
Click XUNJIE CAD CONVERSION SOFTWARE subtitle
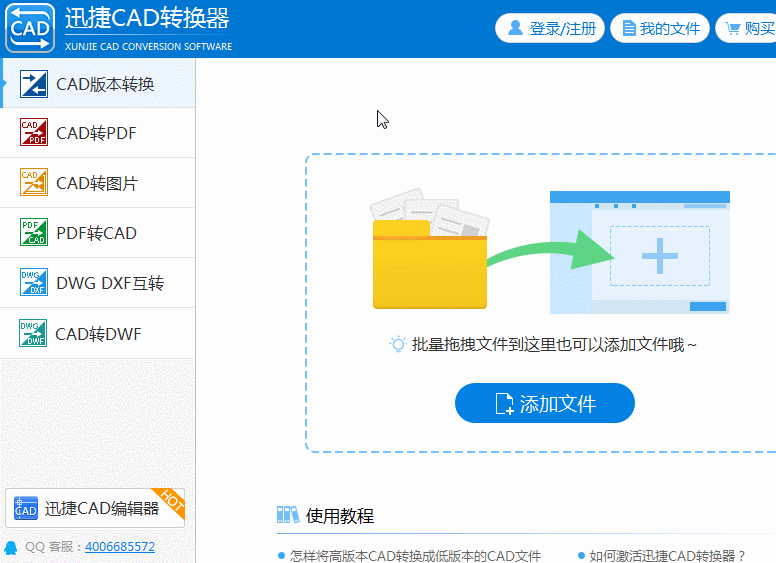[x=148, y=47]
